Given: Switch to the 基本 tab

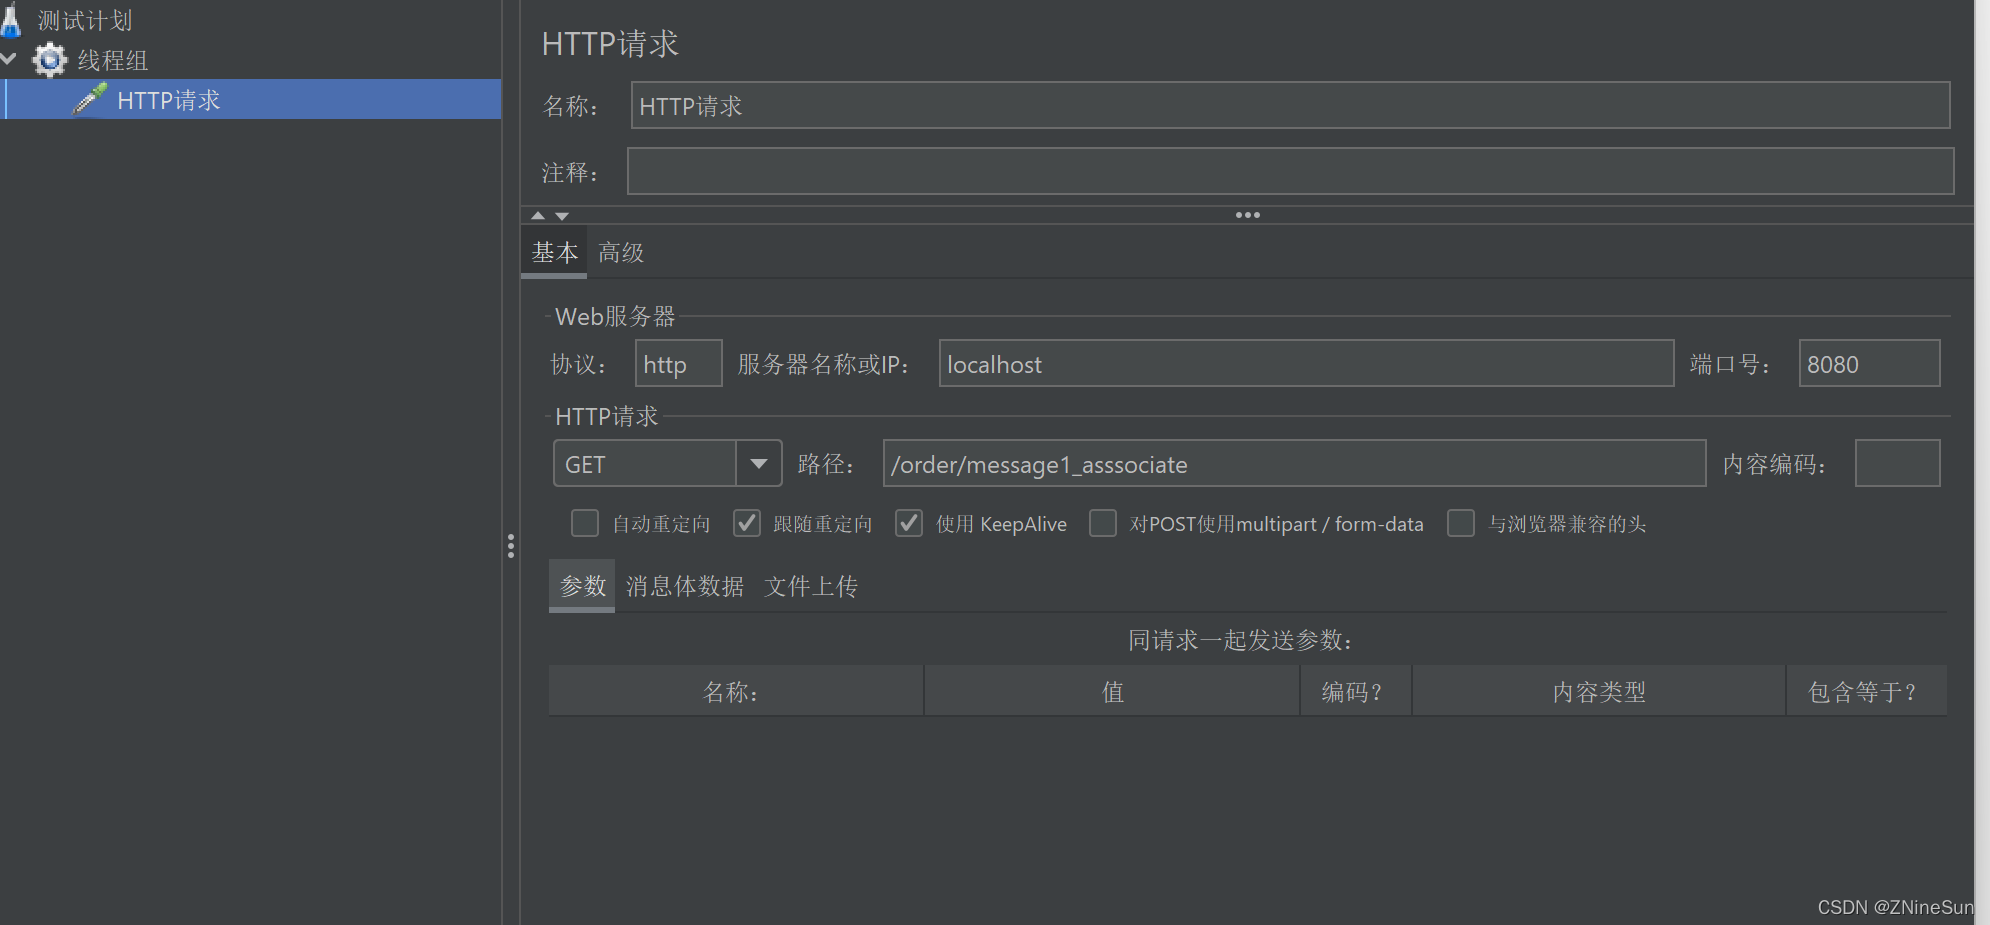Looking at the screenshot, I should (x=555, y=252).
